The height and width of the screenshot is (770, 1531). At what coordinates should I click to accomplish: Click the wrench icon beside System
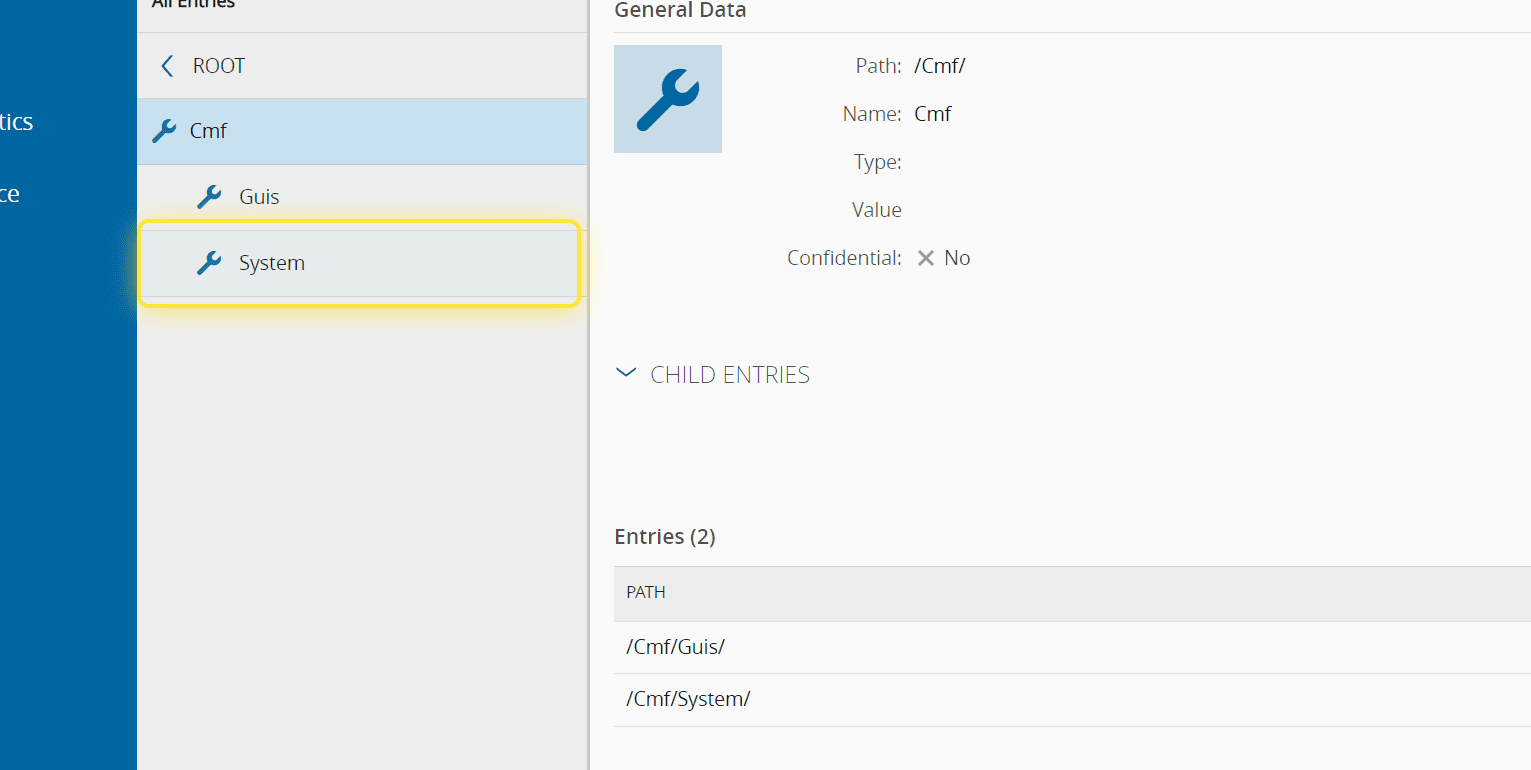pyautogui.click(x=209, y=263)
